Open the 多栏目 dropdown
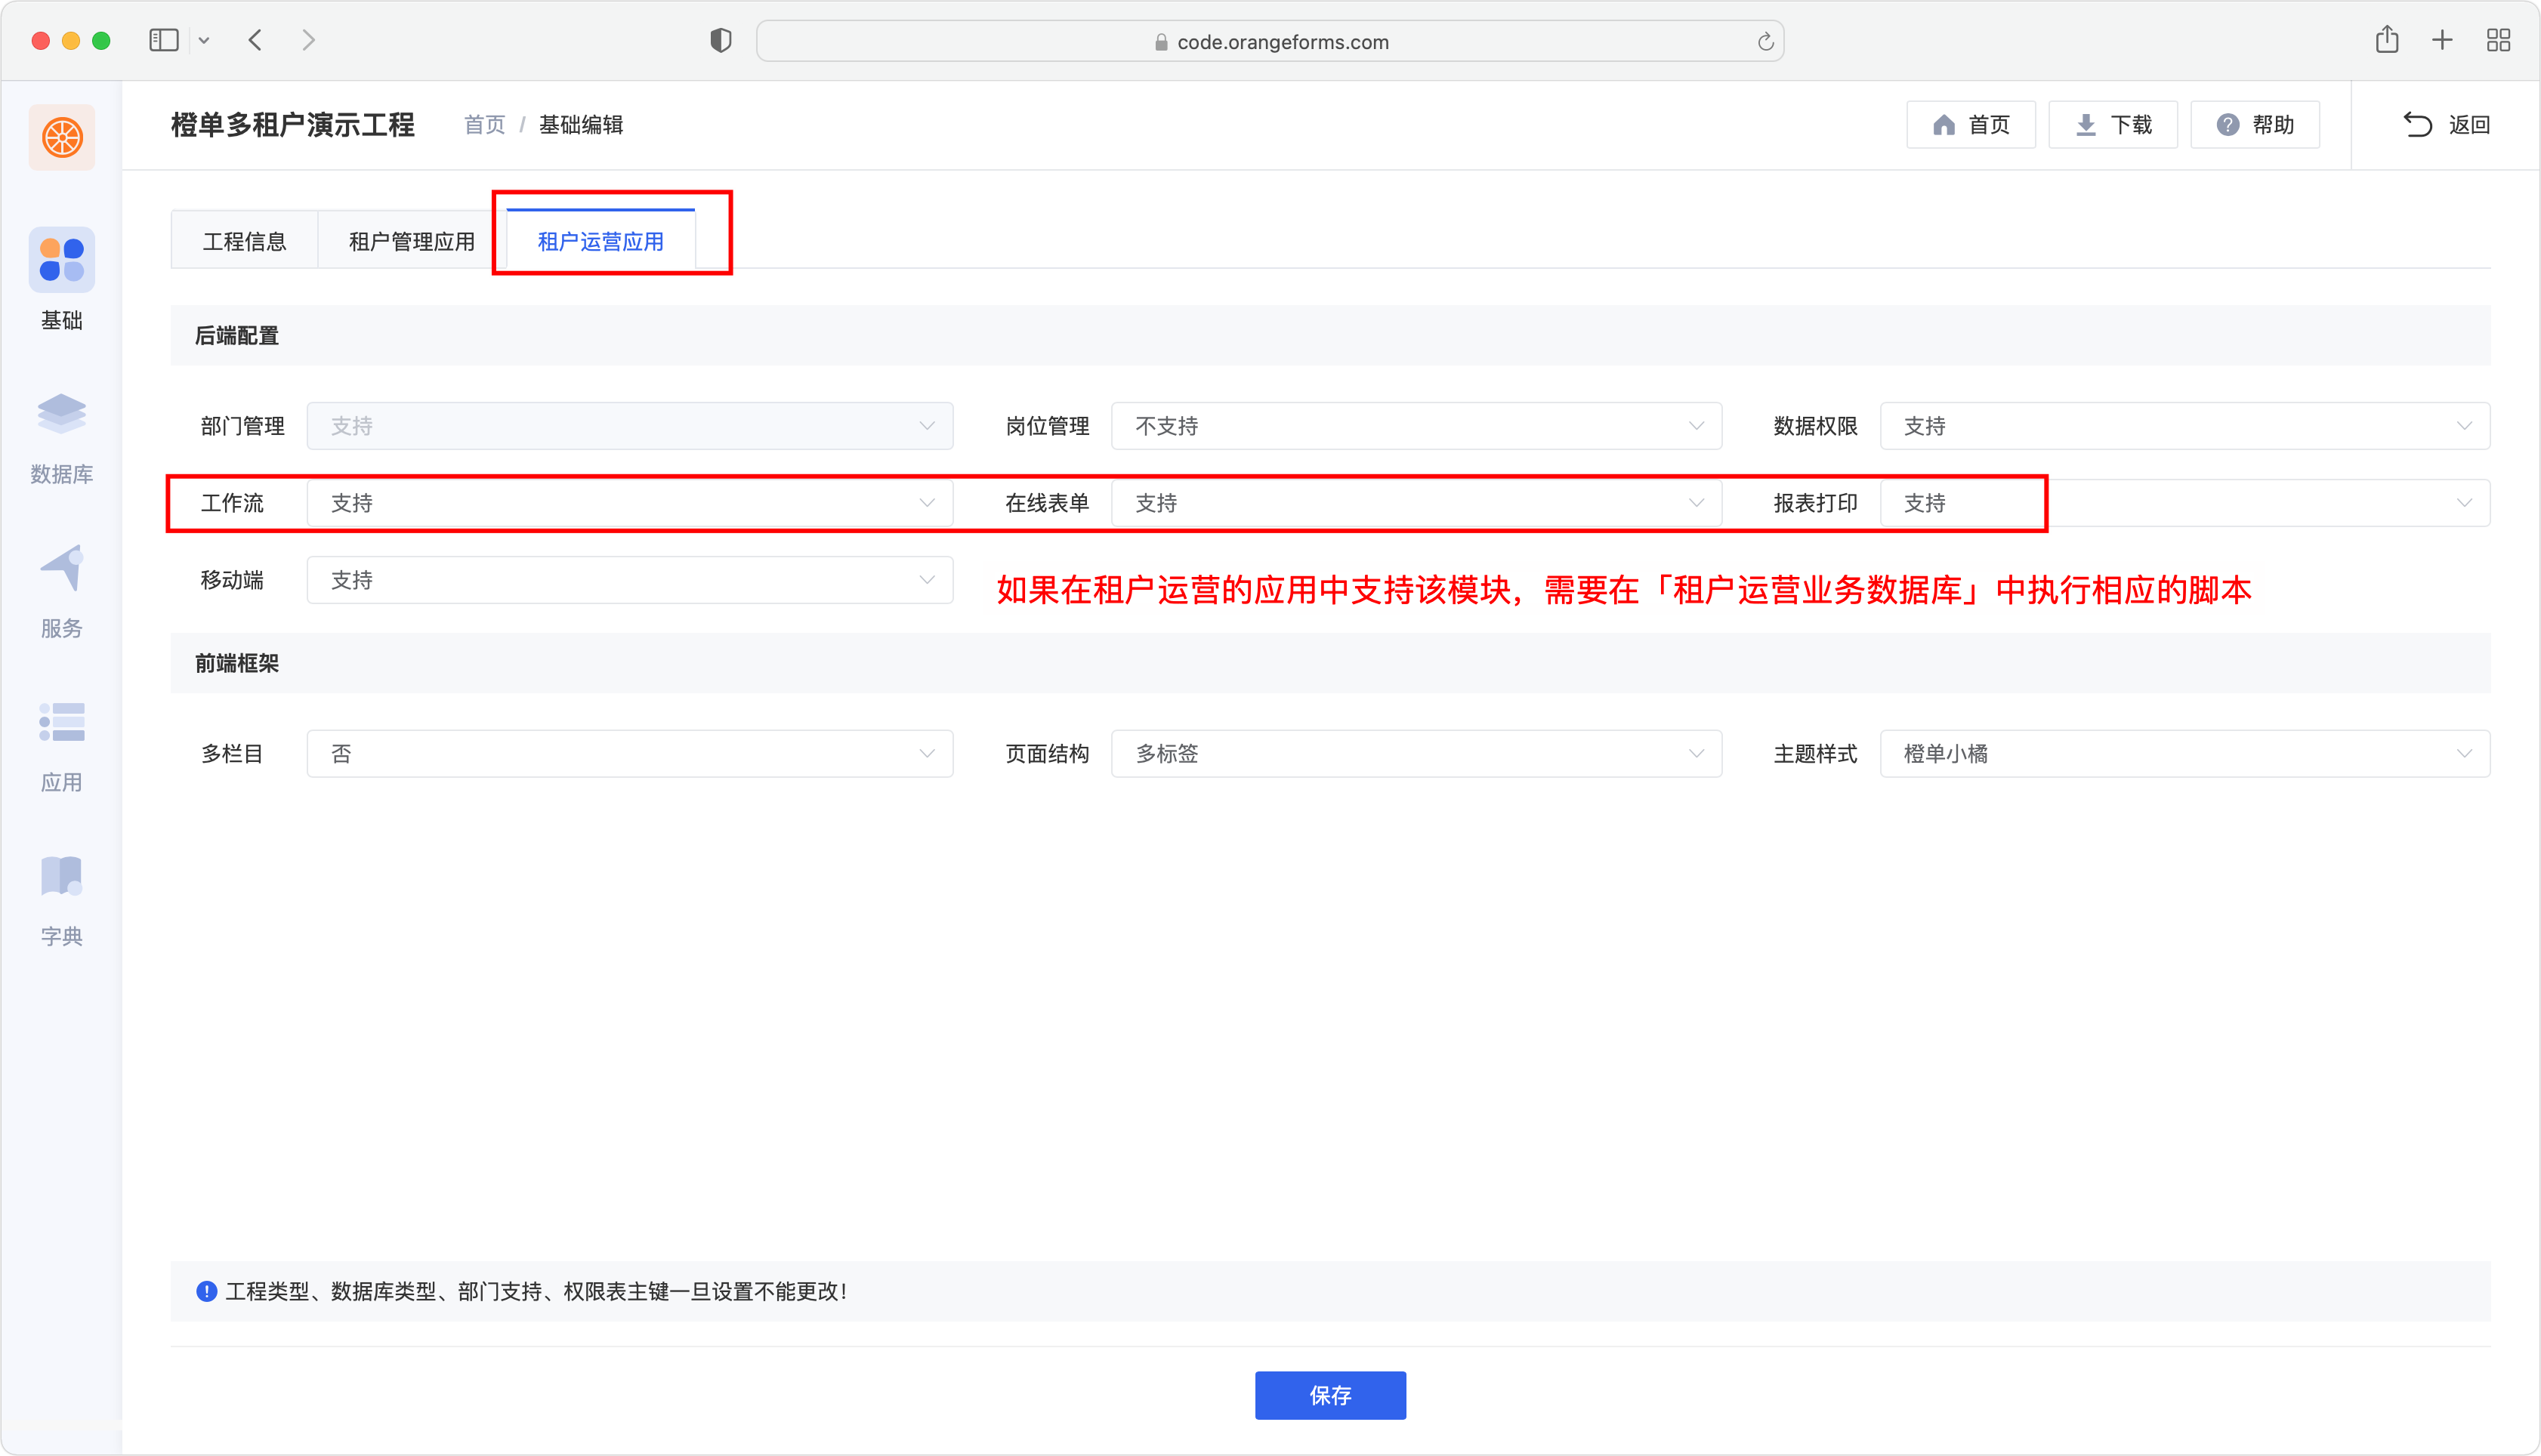Viewport: 2541px width, 1456px height. click(x=629, y=754)
